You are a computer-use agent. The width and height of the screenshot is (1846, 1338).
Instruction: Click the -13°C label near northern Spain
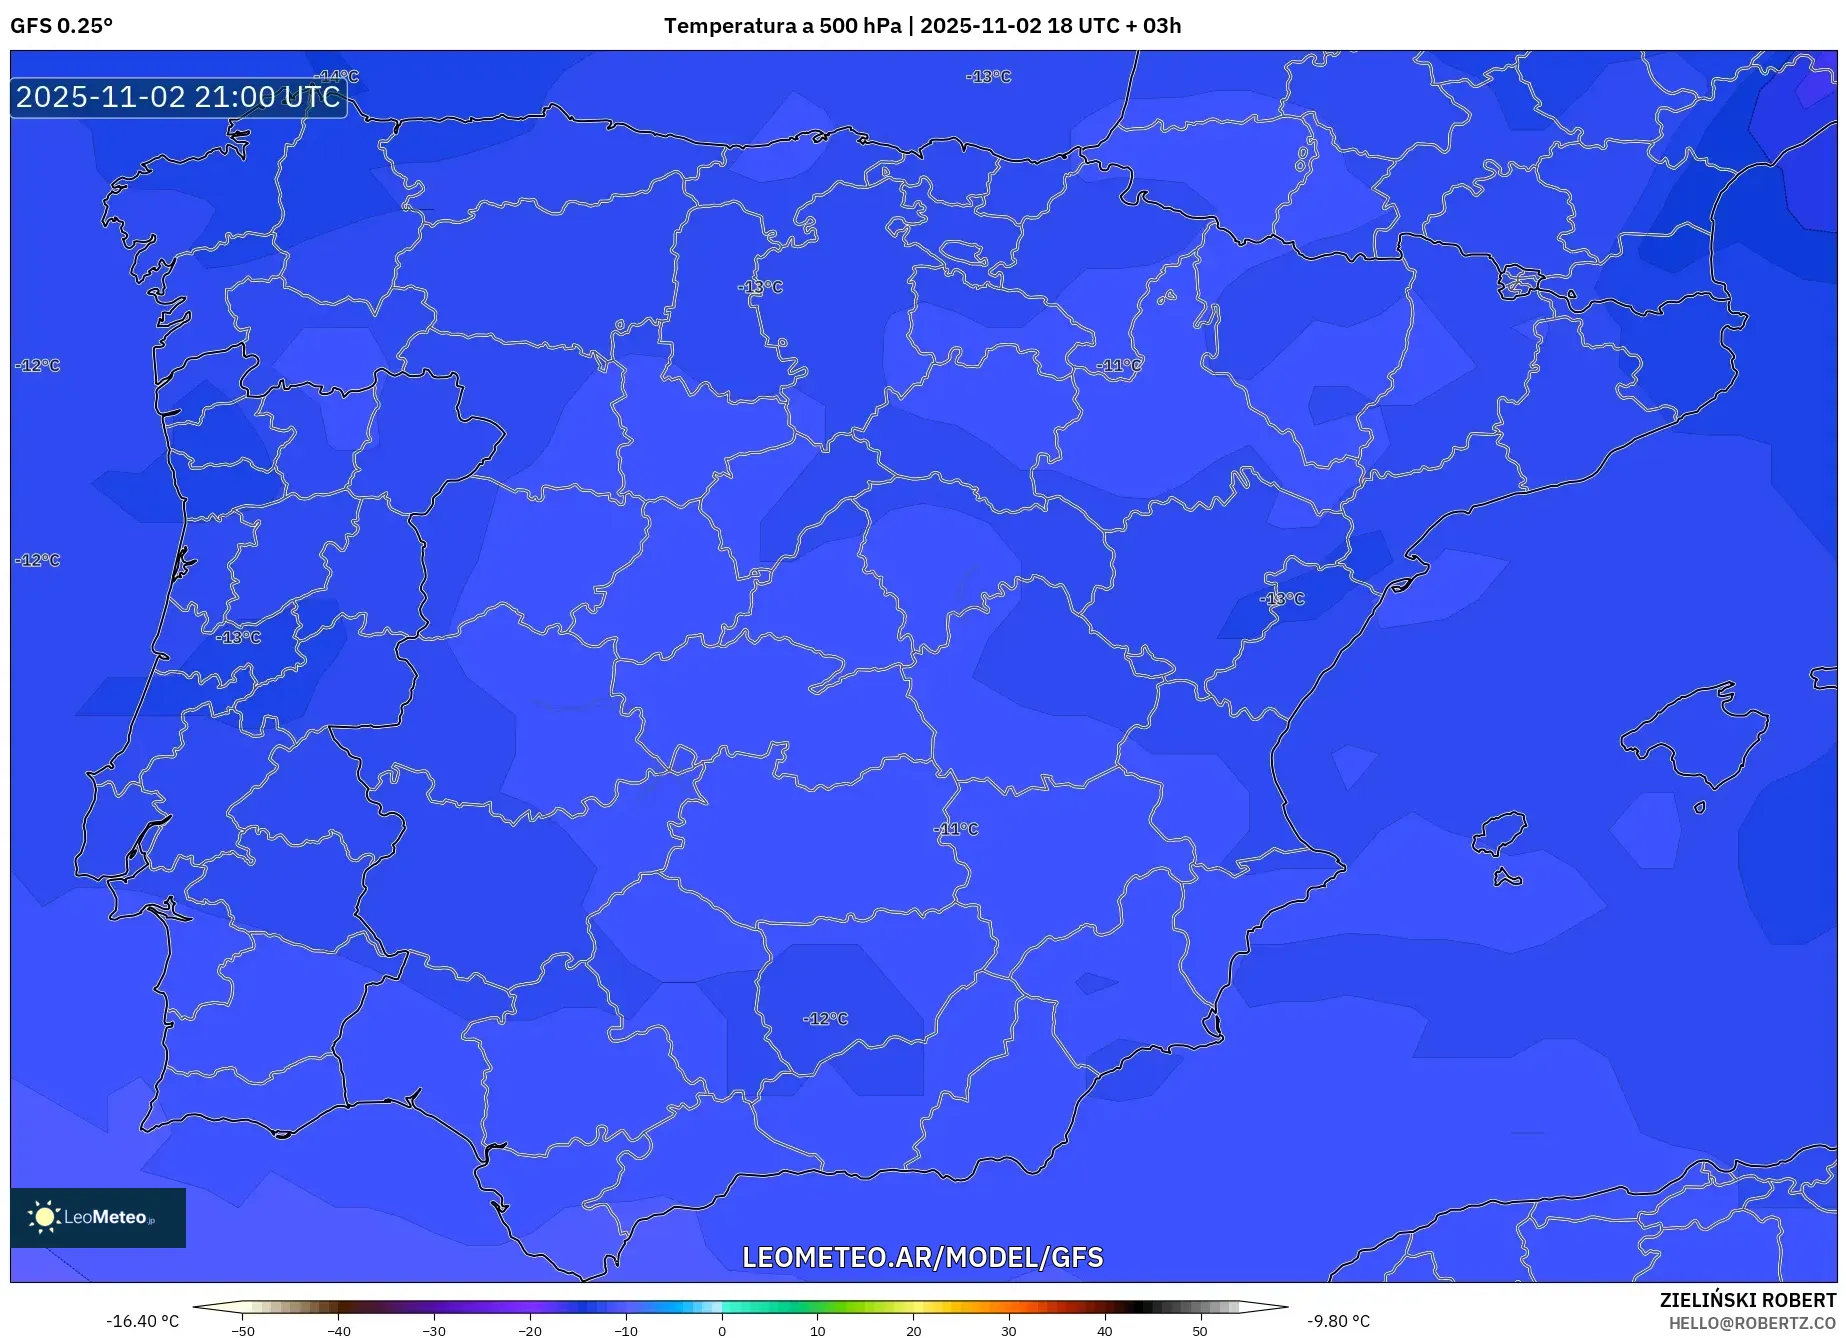tap(760, 284)
